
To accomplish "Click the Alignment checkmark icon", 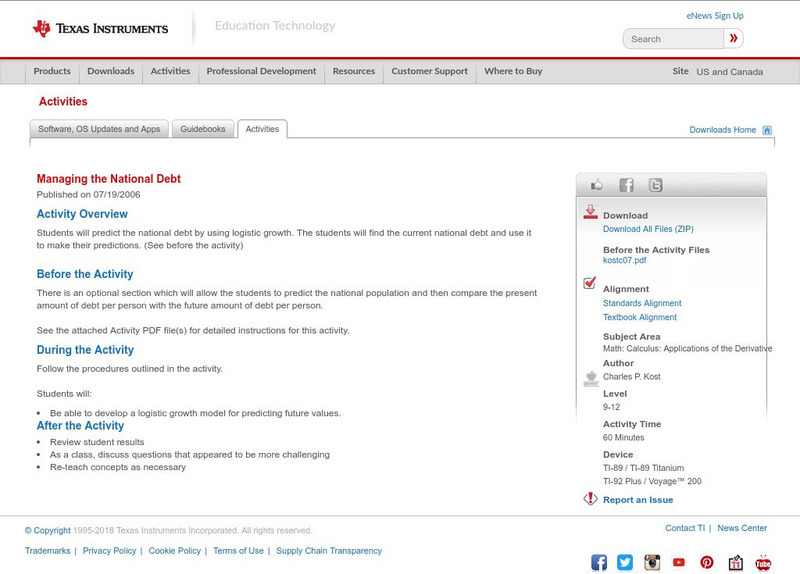I will pos(590,283).
